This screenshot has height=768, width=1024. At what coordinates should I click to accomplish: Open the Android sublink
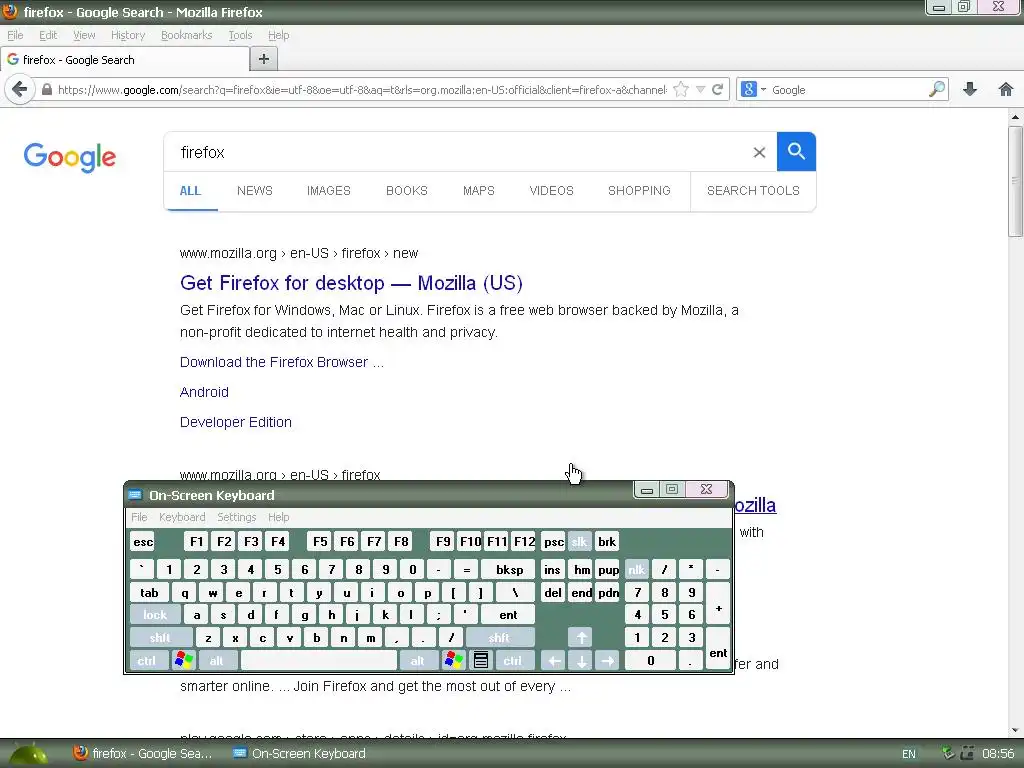[204, 392]
